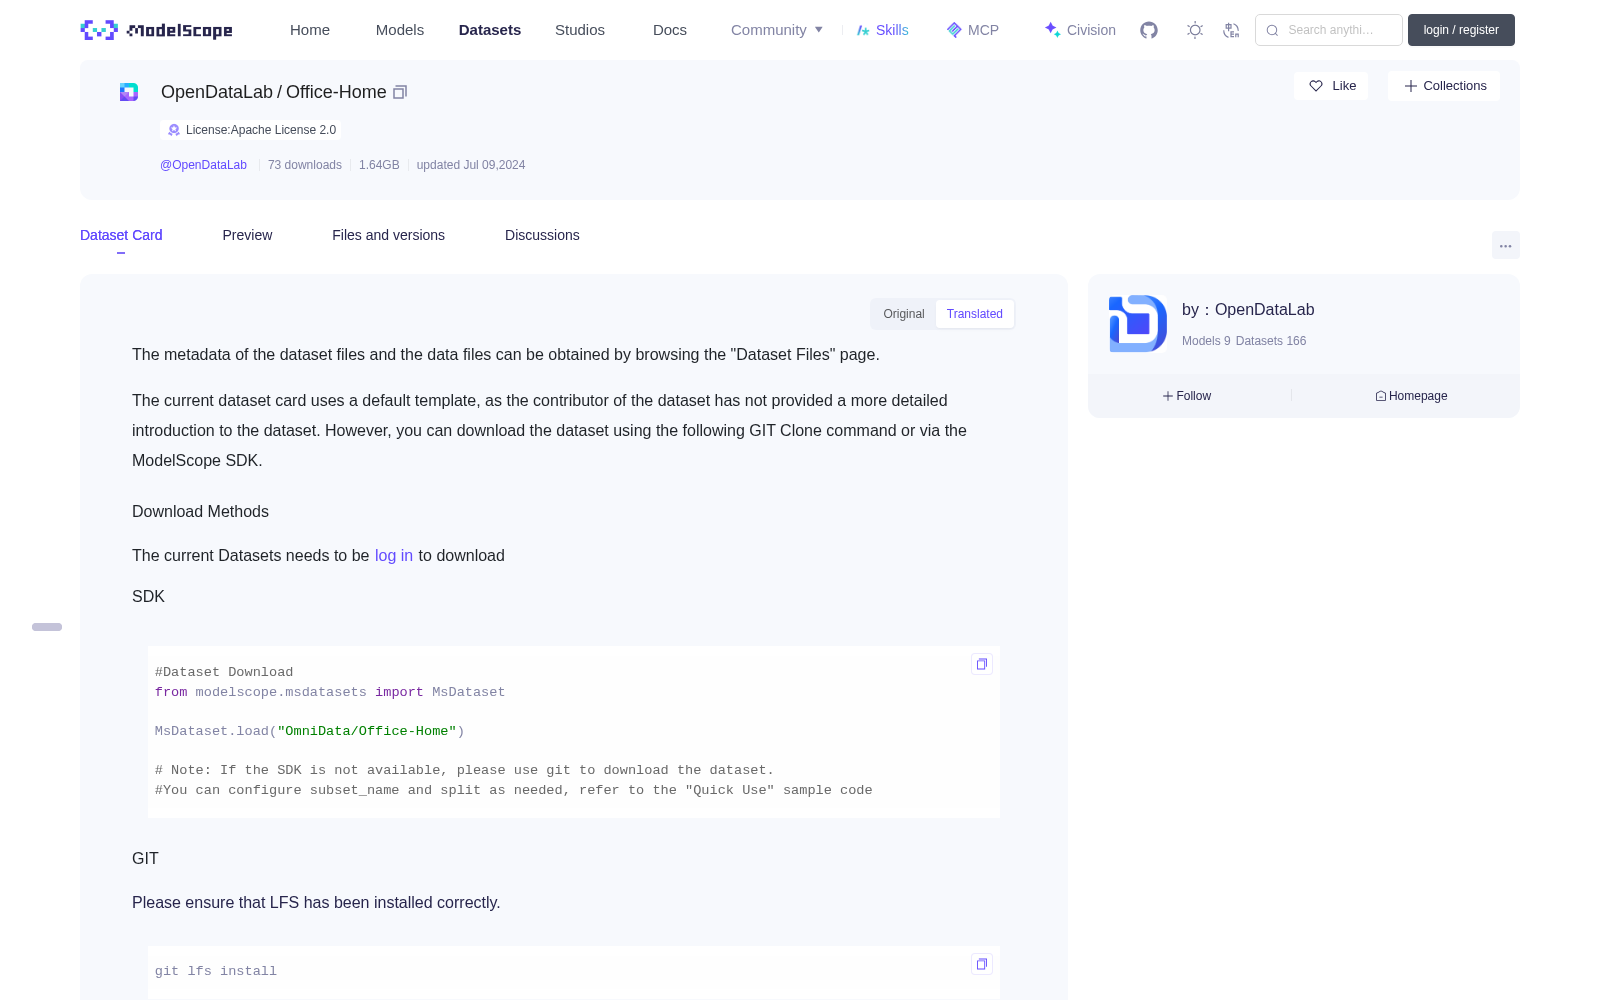Image resolution: width=1600 pixels, height=1000 pixels.
Task: Click the Apache License 2.0 tag
Action: 251,130
